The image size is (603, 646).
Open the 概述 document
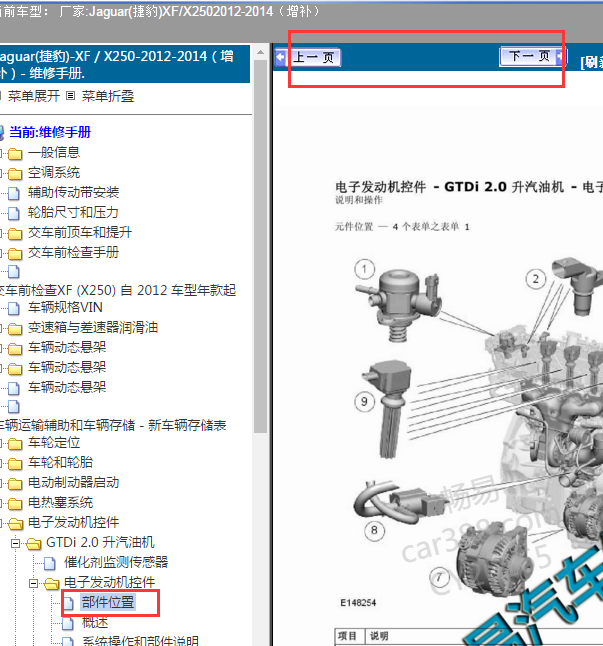(x=95, y=622)
